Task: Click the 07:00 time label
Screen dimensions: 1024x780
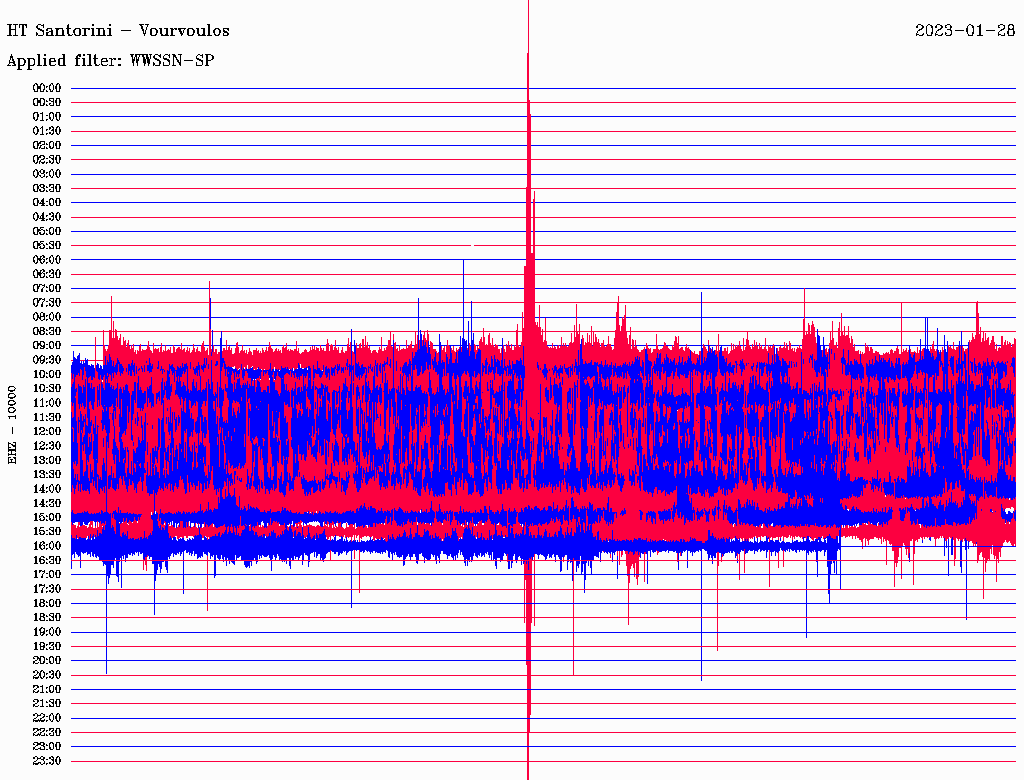Action: [47, 289]
